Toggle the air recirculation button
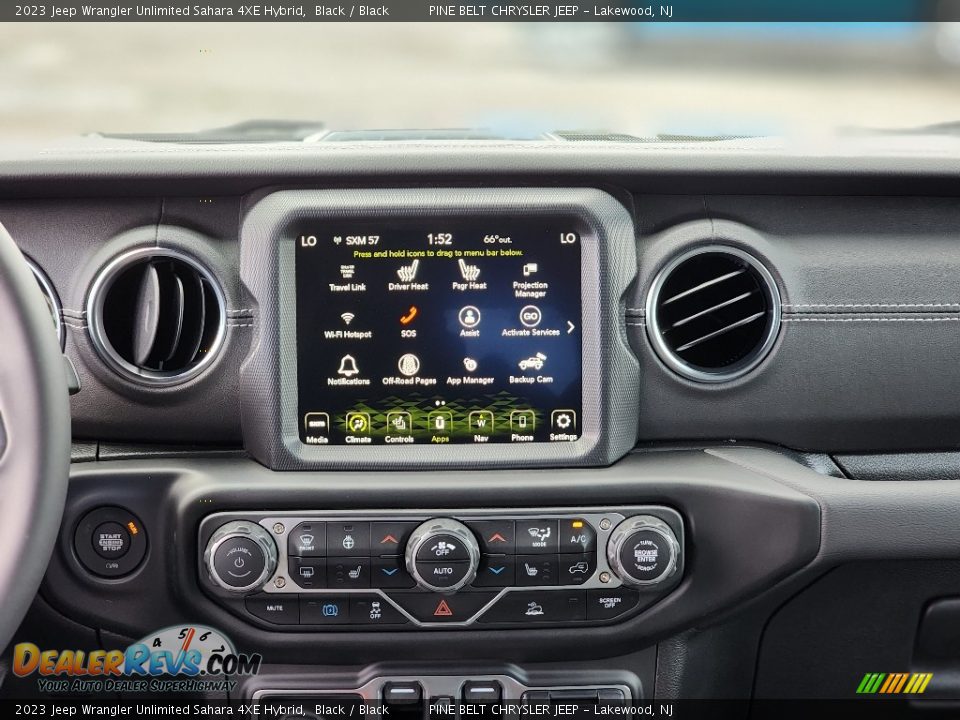 577,569
